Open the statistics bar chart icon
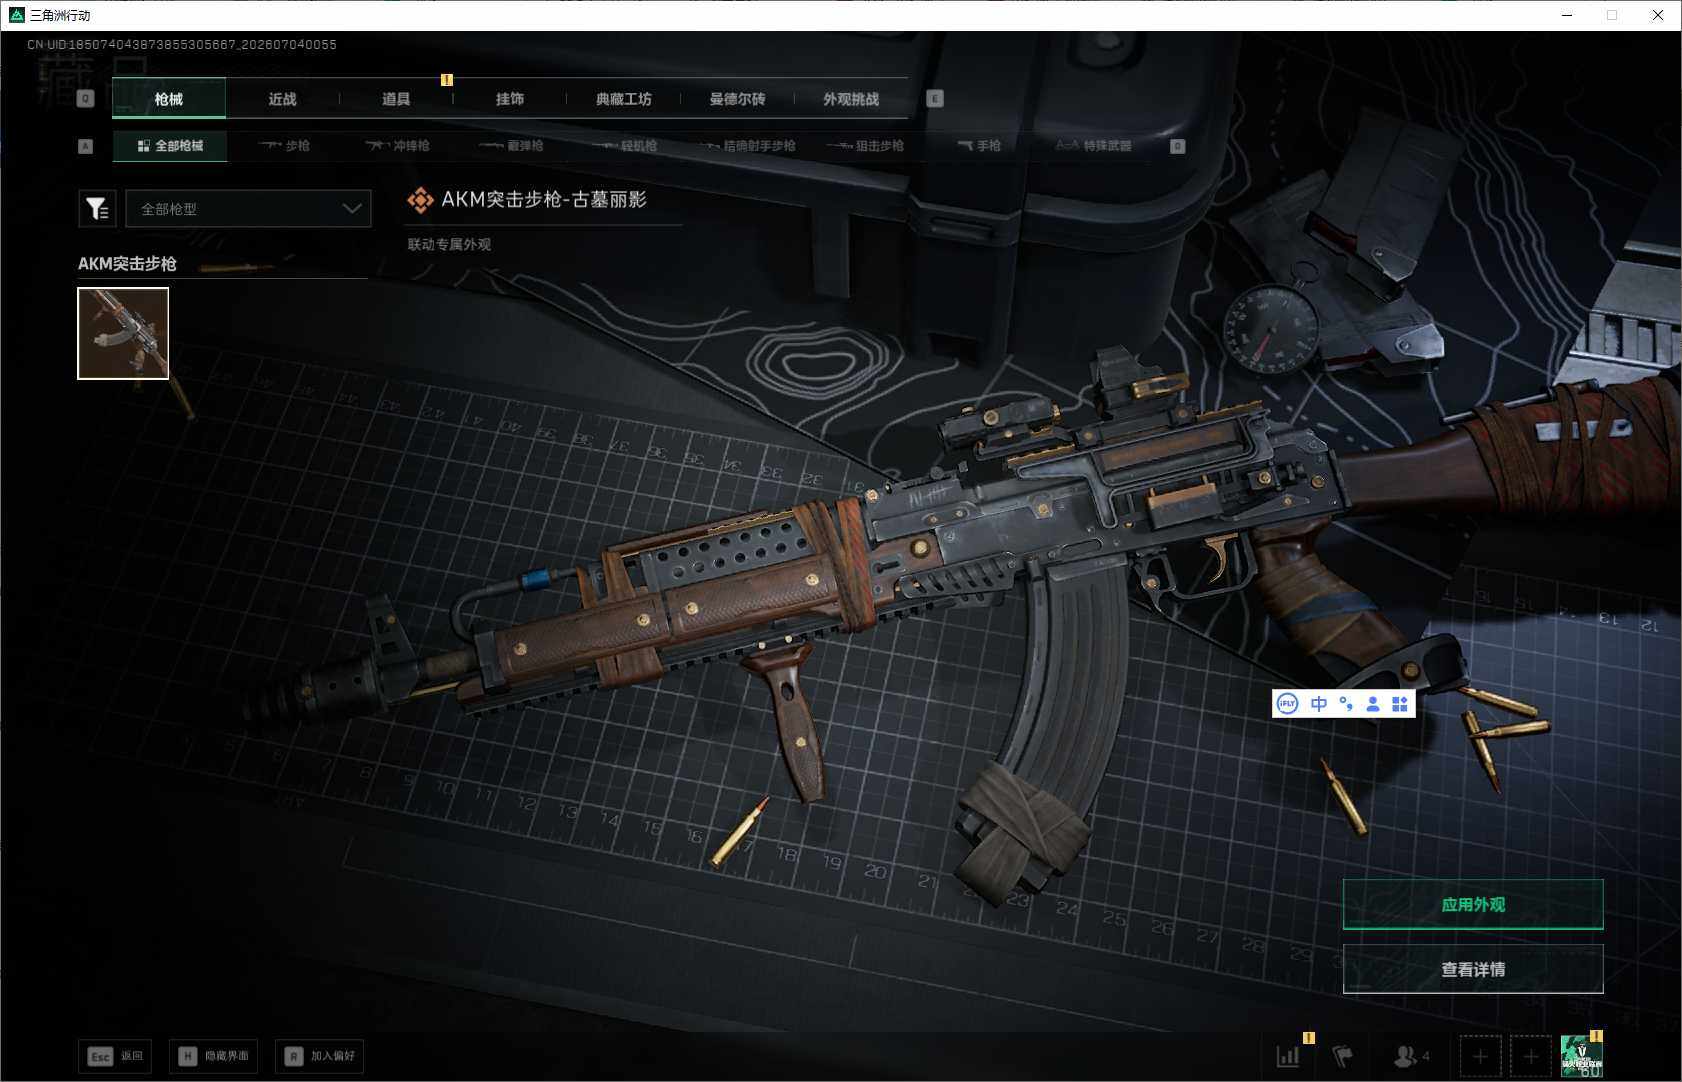The height and width of the screenshot is (1082, 1682). point(1288,1056)
